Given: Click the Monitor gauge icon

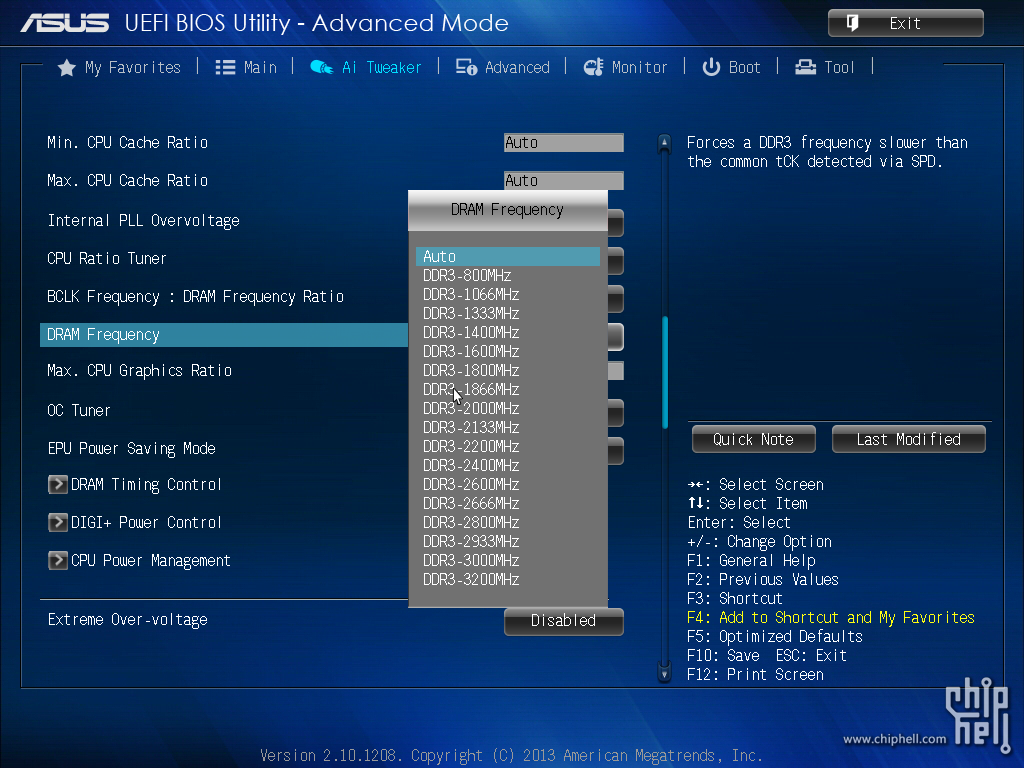Looking at the screenshot, I should pos(594,67).
